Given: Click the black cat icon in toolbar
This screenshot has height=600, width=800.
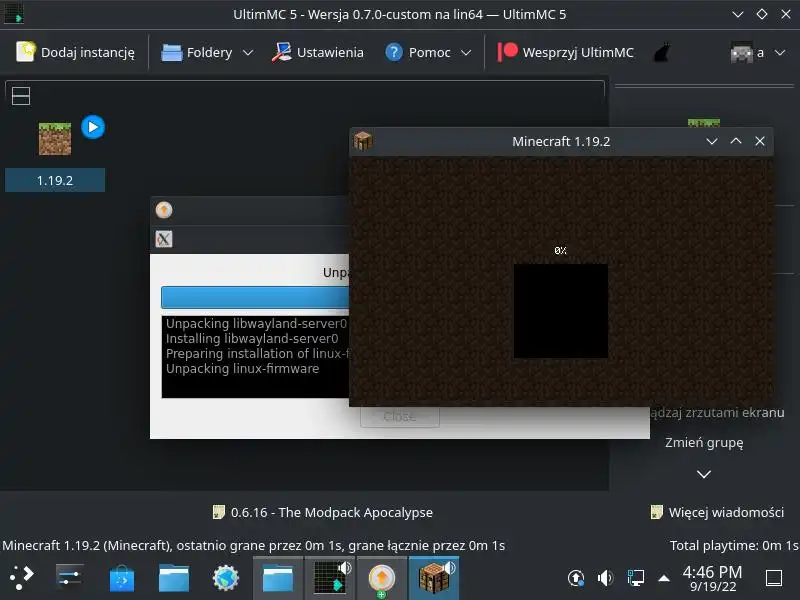Looking at the screenshot, I should point(661,52).
